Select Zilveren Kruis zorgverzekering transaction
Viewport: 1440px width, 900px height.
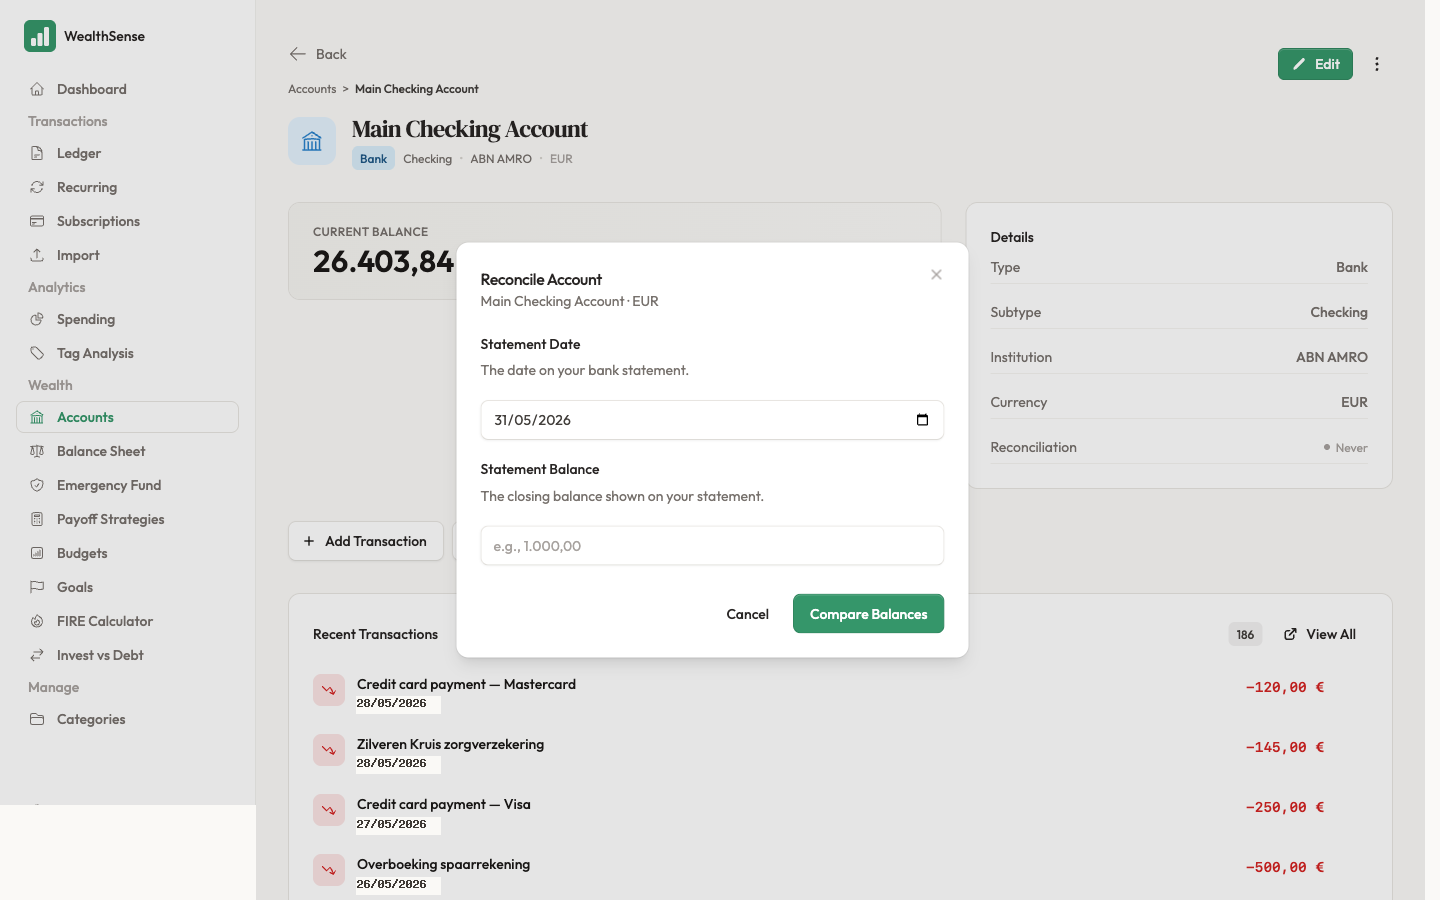tap(840, 751)
